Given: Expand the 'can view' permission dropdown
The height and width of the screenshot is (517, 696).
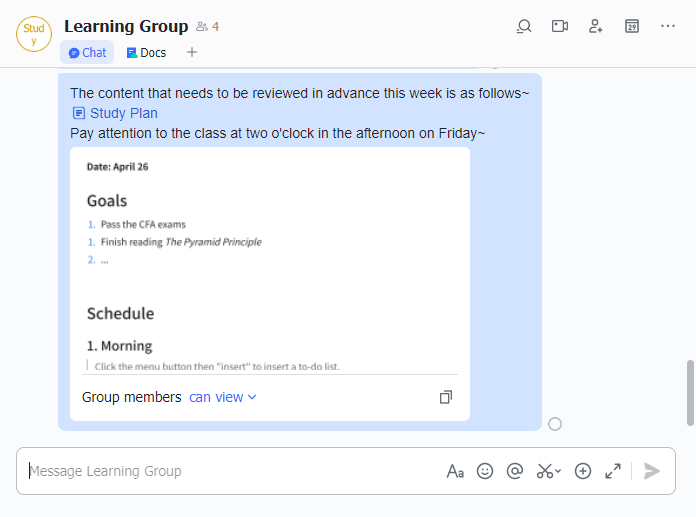Looking at the screenshot, I should coord(223,397).
